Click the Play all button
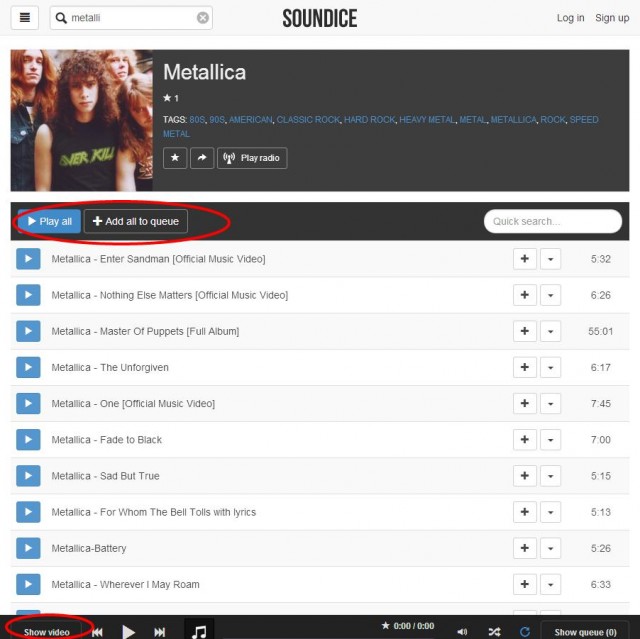Image resolution: width=640 pixels, height=639 pixels. pyautogui.click(x=49, y=221)
